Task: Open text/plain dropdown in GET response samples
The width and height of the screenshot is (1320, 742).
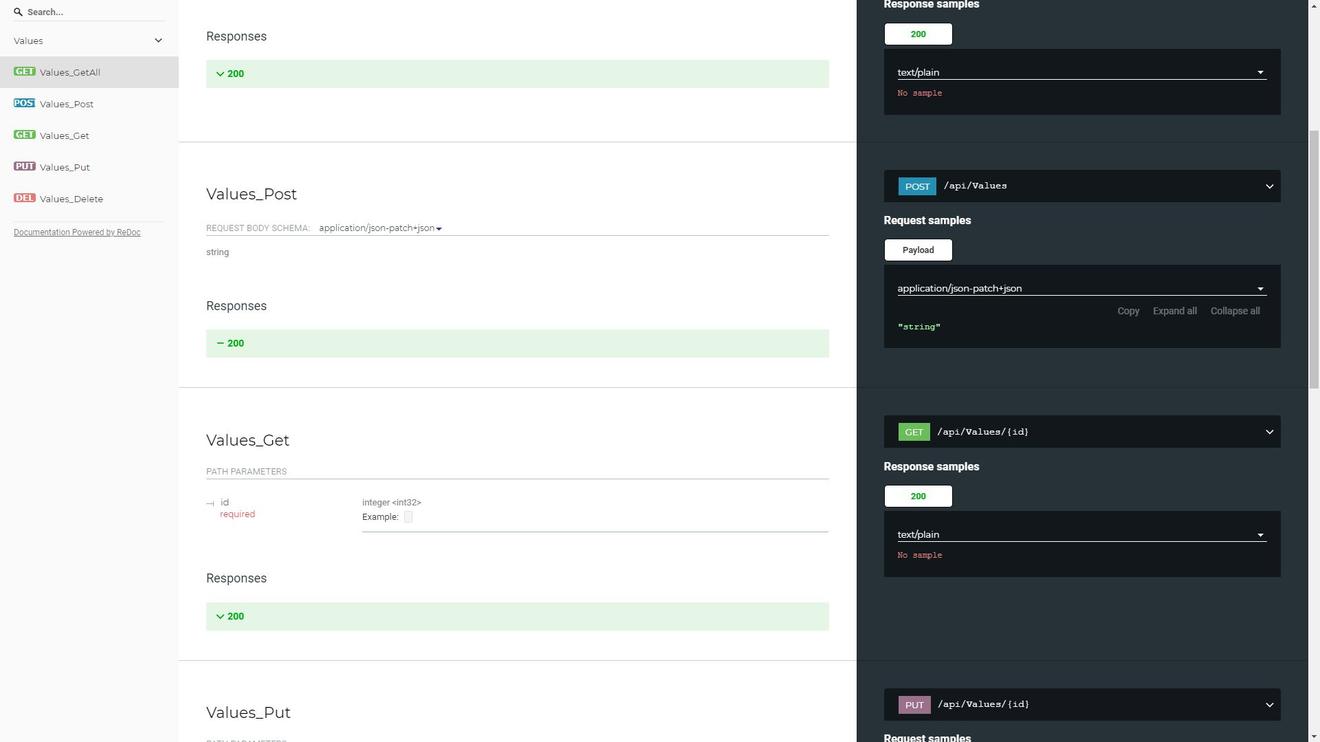Action: 1080,535
